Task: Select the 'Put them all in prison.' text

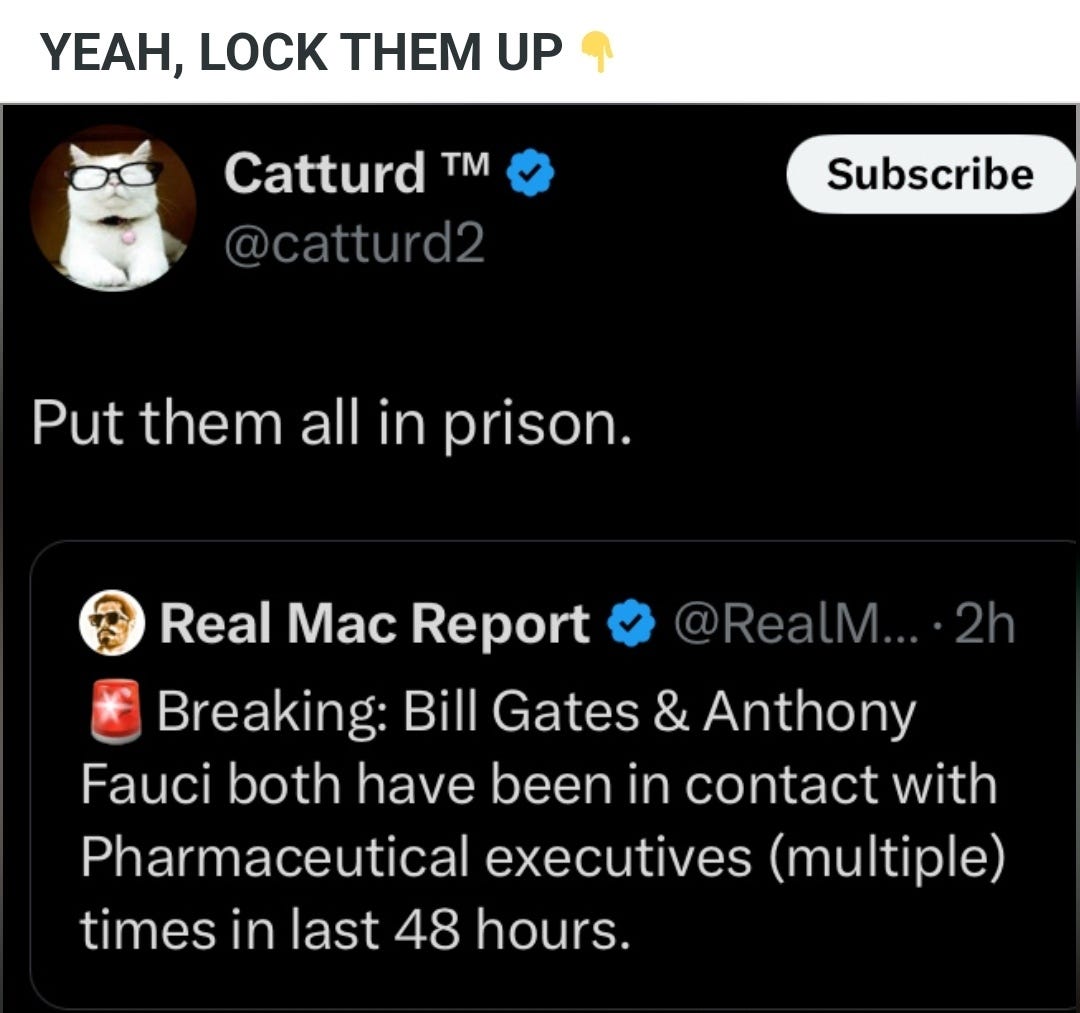Action: (331, 424)
